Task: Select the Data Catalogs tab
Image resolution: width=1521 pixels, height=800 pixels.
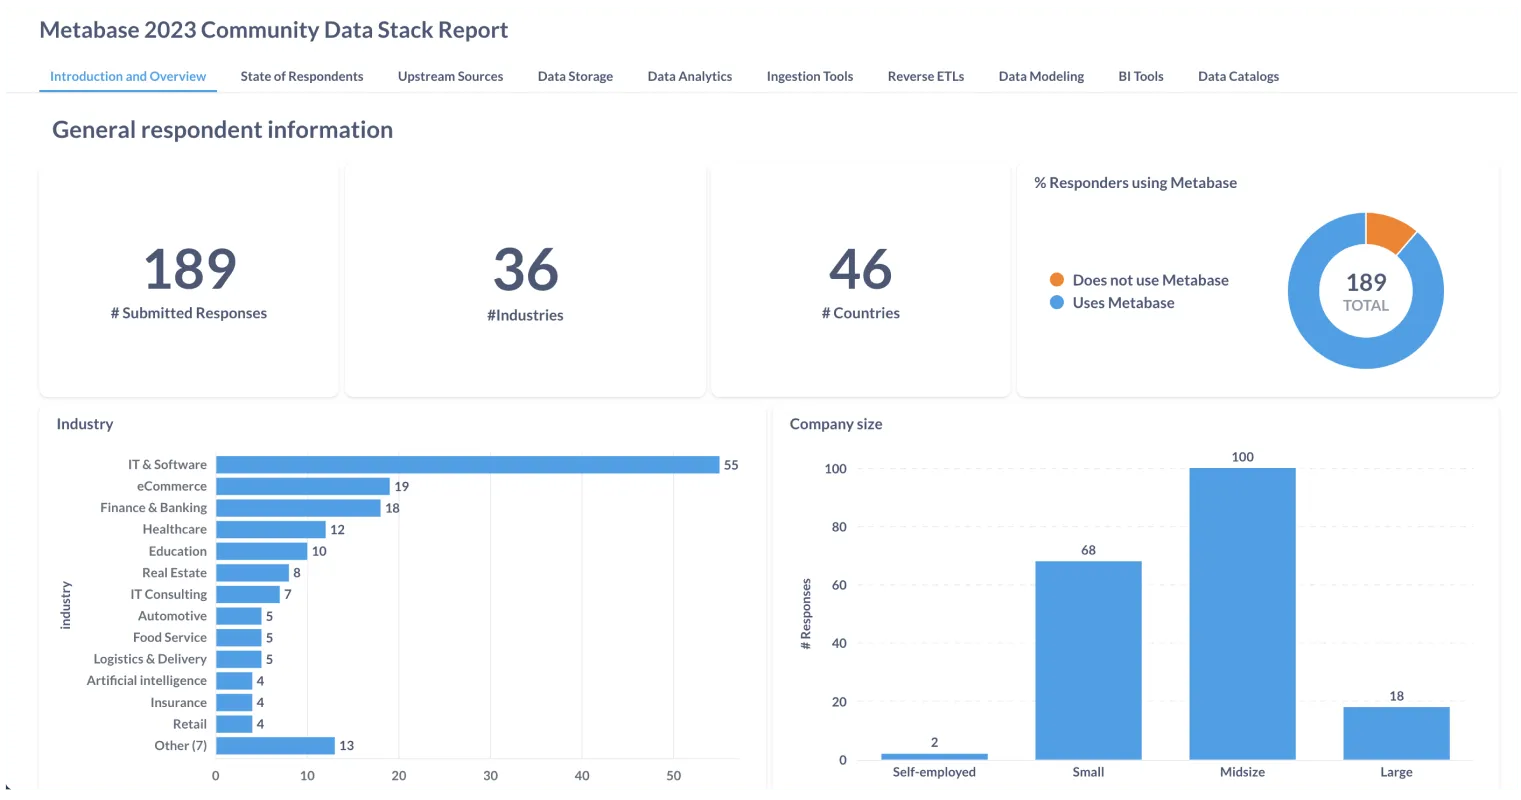Action: pos(1238,76)
